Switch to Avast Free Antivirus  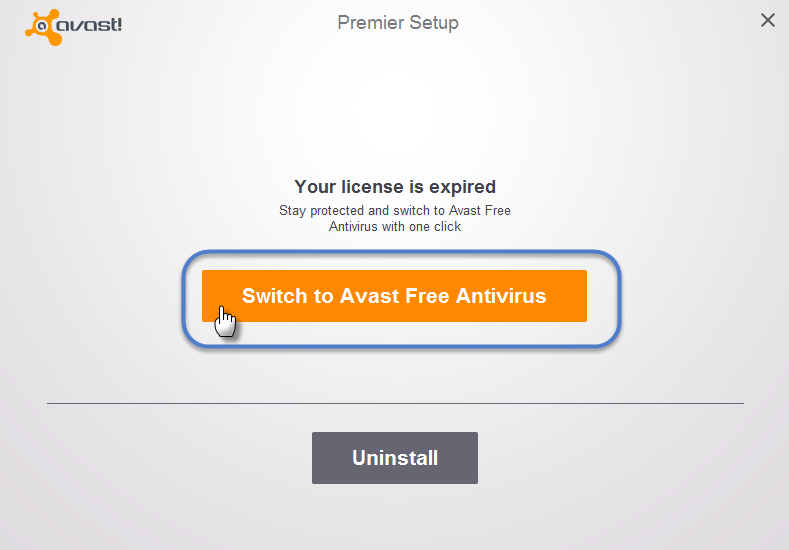click(x=394, y=296)
